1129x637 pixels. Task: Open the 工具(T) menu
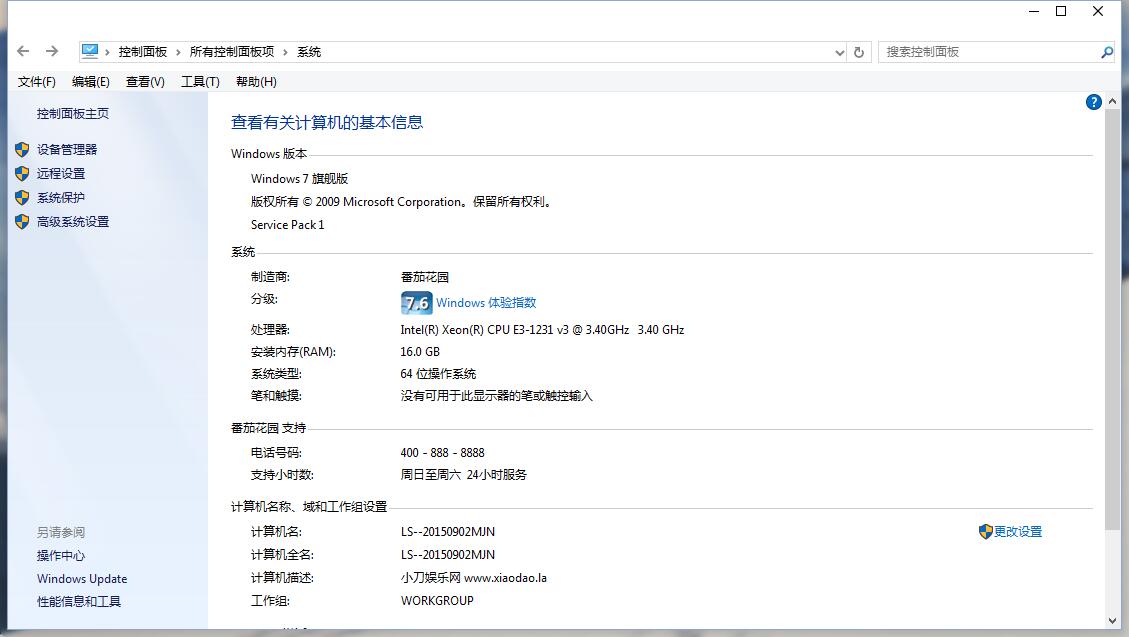[200, 81]
